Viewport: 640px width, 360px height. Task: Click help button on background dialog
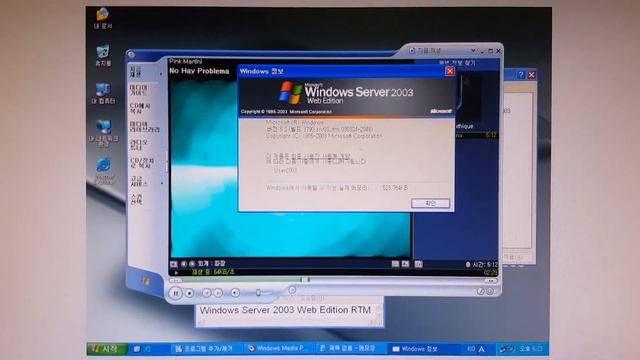(520, 75)
